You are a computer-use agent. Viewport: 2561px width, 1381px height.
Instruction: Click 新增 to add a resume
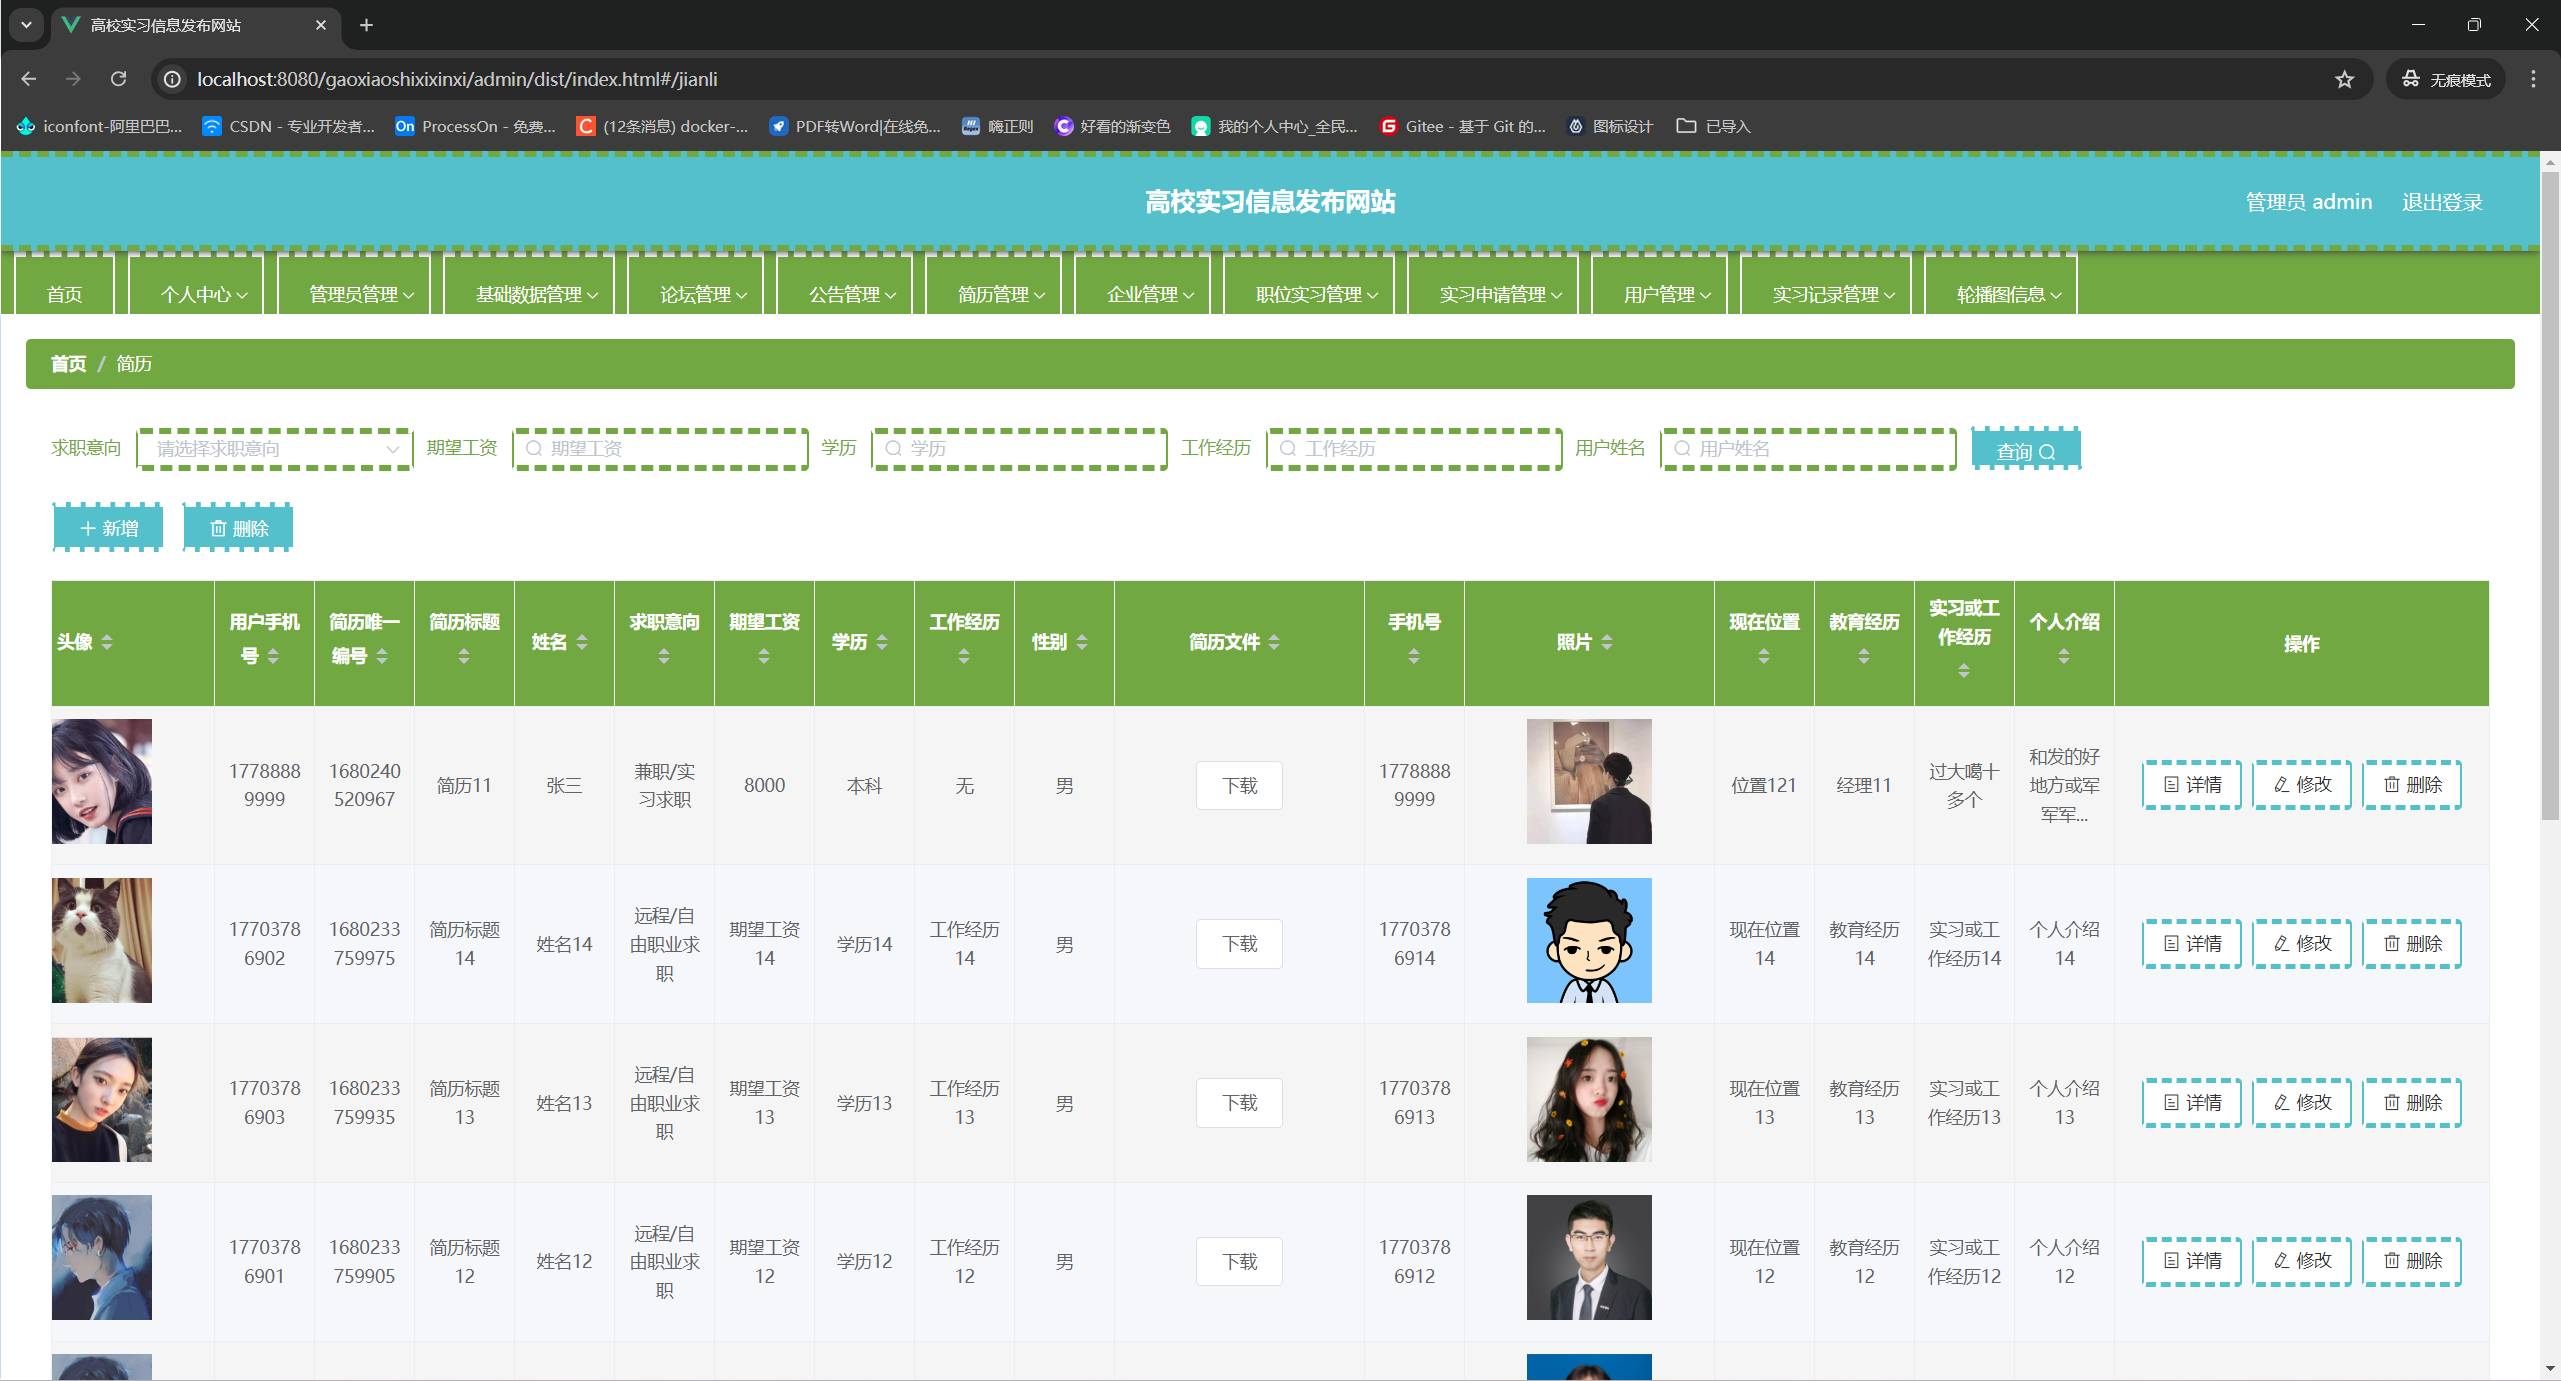108,528
